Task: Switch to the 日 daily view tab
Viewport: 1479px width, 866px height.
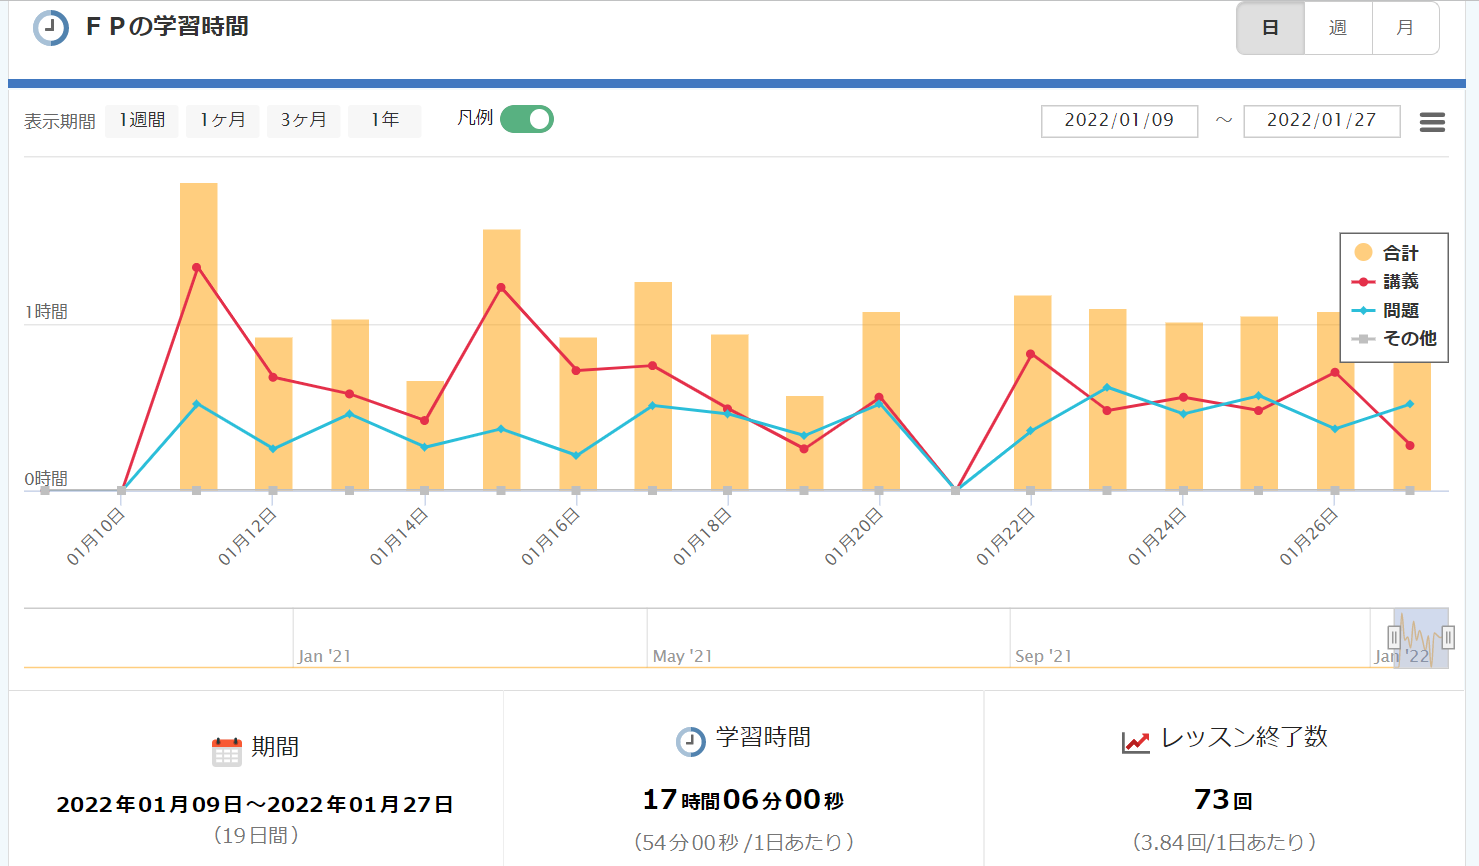Action: pyautogui.click(x=1270, y=28)
